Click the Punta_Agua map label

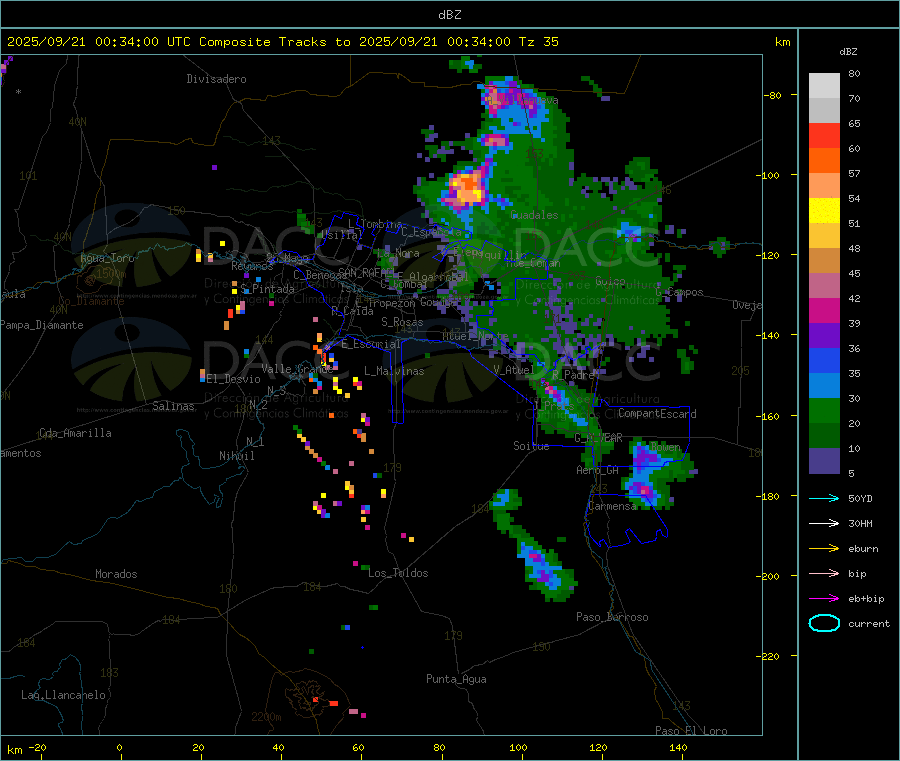[x=456, y=680]
